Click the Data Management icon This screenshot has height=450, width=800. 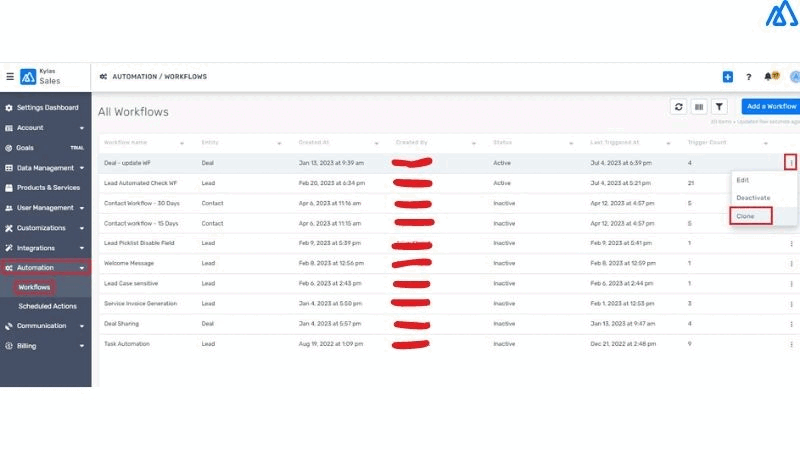pyautogui.click(x=9, y=168)
